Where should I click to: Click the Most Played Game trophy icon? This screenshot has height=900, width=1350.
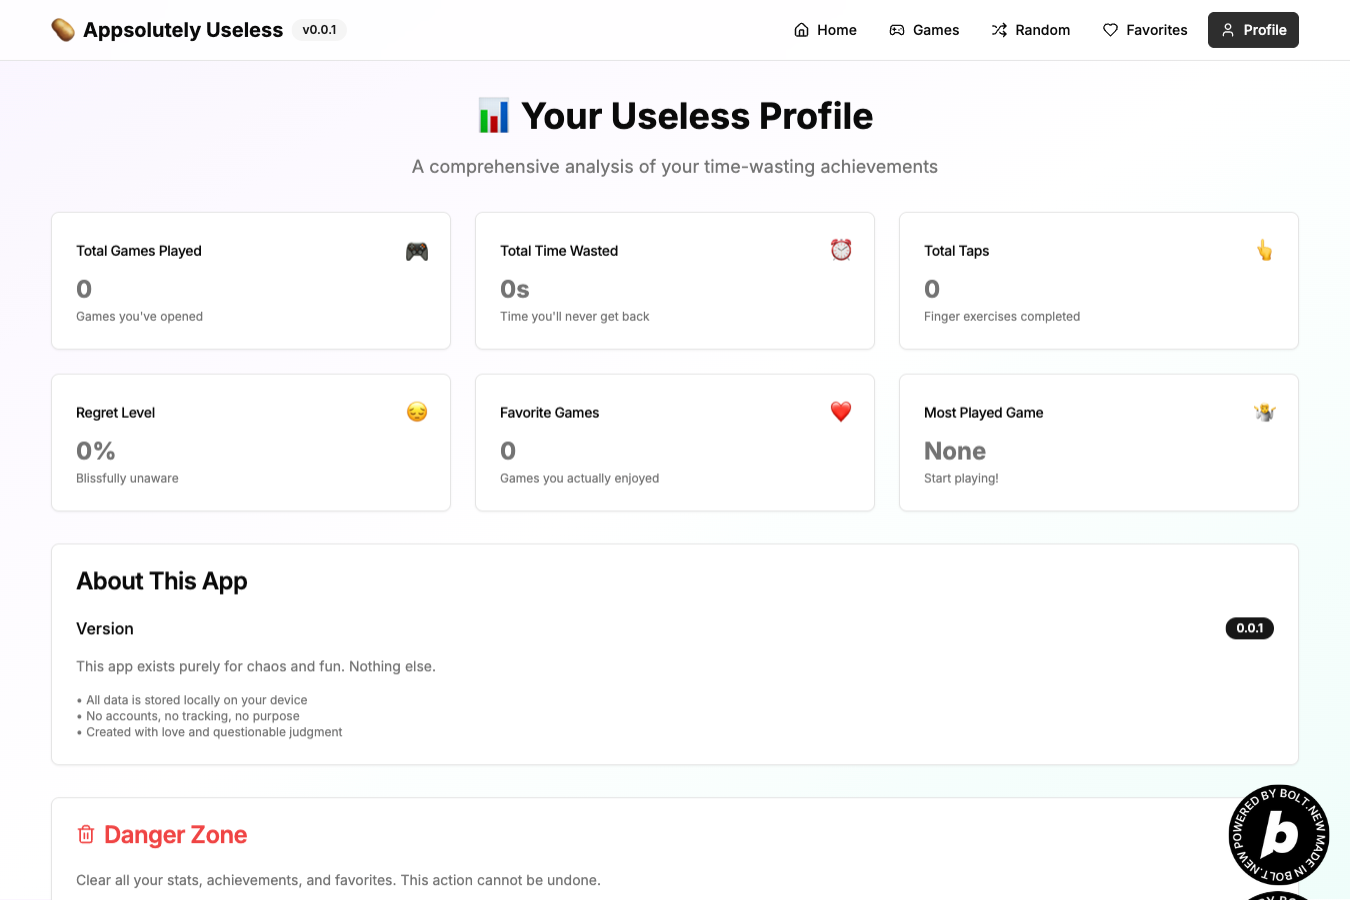[x=1265, y=412]
